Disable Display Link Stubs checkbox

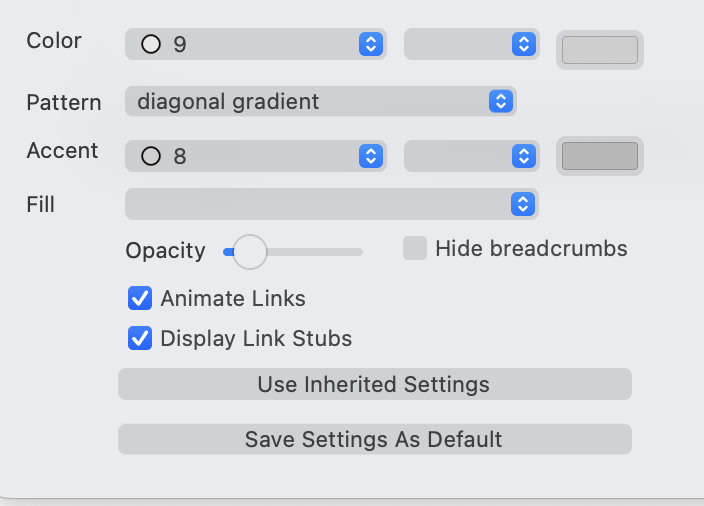click(140, 338)
